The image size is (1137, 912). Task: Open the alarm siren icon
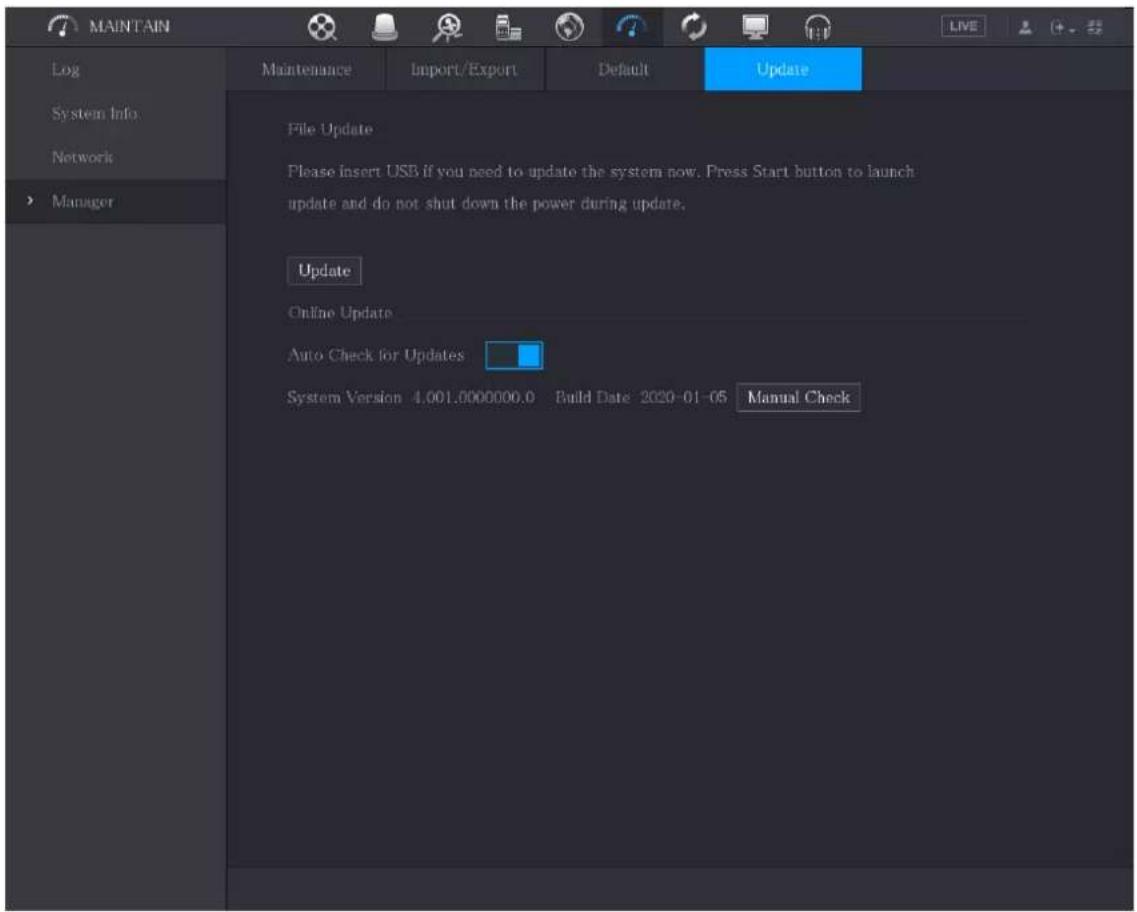point(384,28)
